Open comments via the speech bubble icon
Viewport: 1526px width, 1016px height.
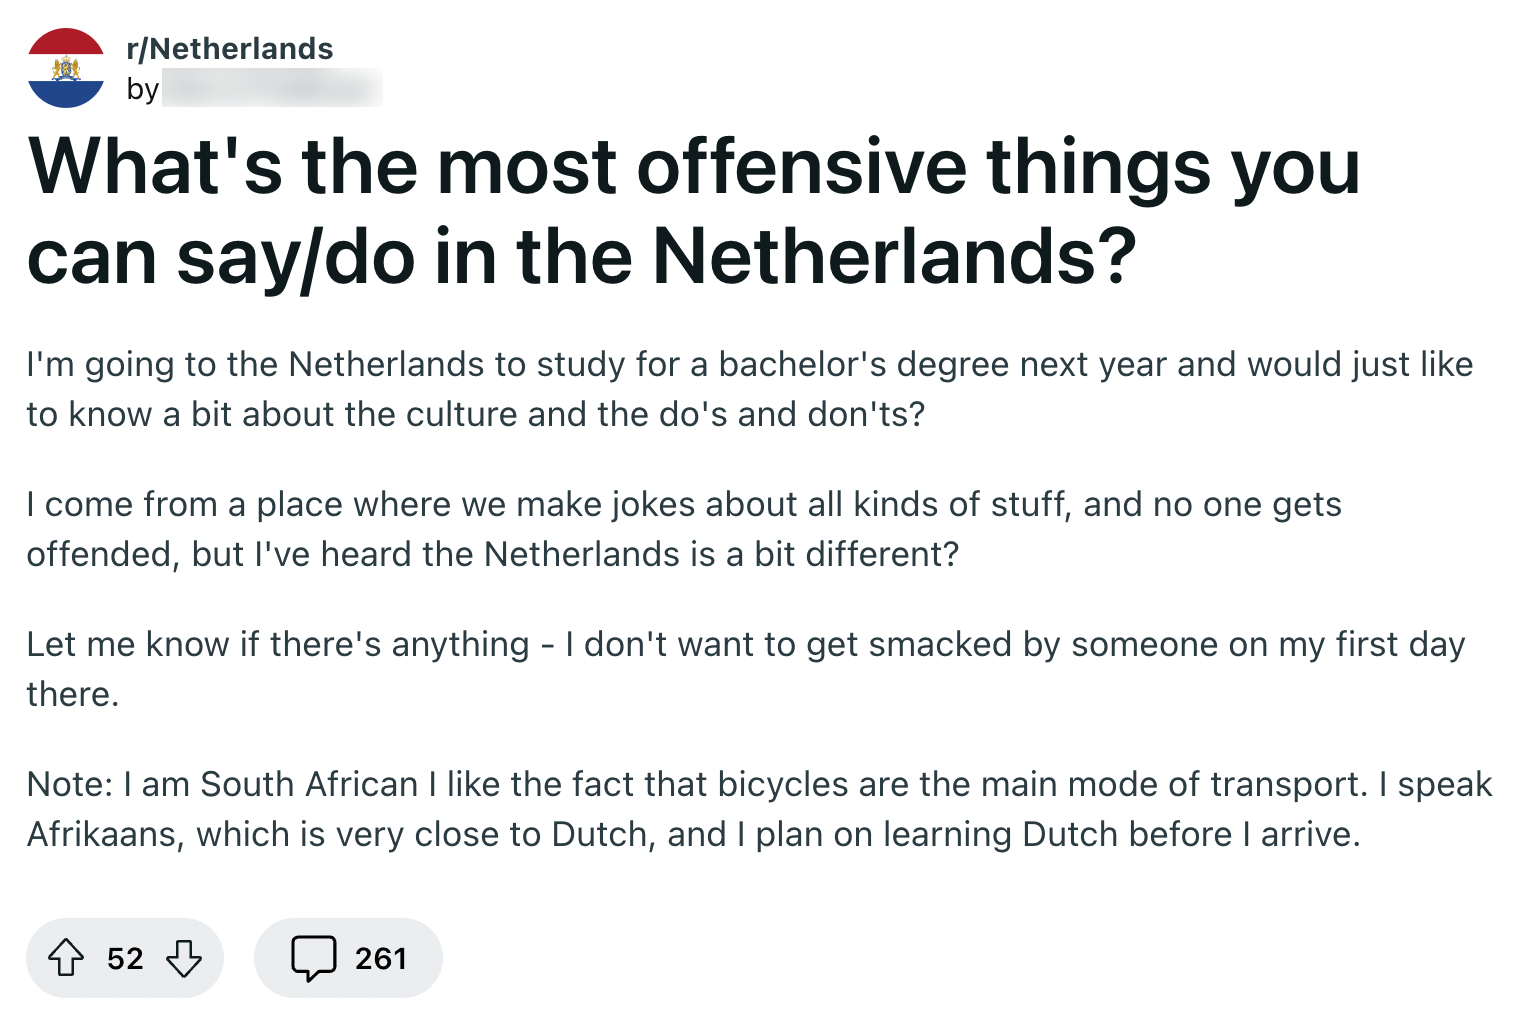[314, 957]
